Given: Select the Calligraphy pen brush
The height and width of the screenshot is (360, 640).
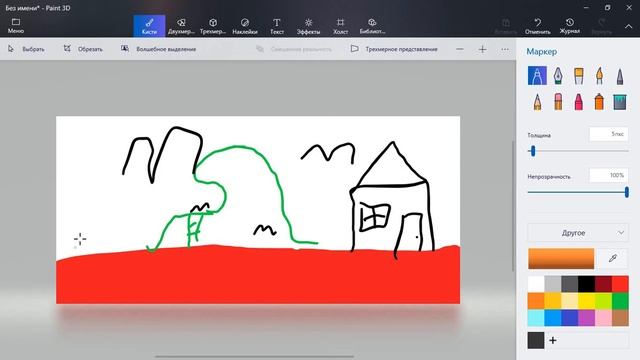Looking at the screenshot, I should (x=558, y=76).
